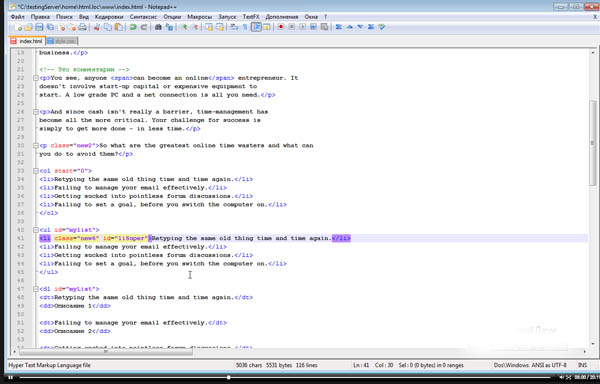Open the Синтаксис menu
This screenshot has height=384, width=600.
143,17
